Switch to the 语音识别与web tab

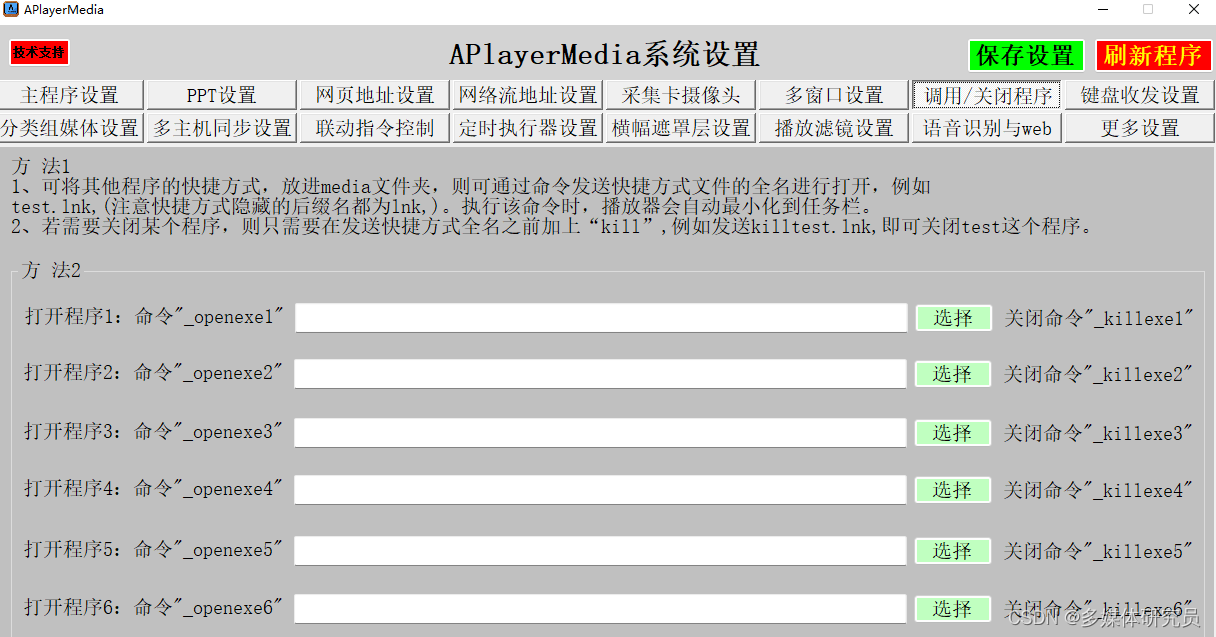coord(986,128)
